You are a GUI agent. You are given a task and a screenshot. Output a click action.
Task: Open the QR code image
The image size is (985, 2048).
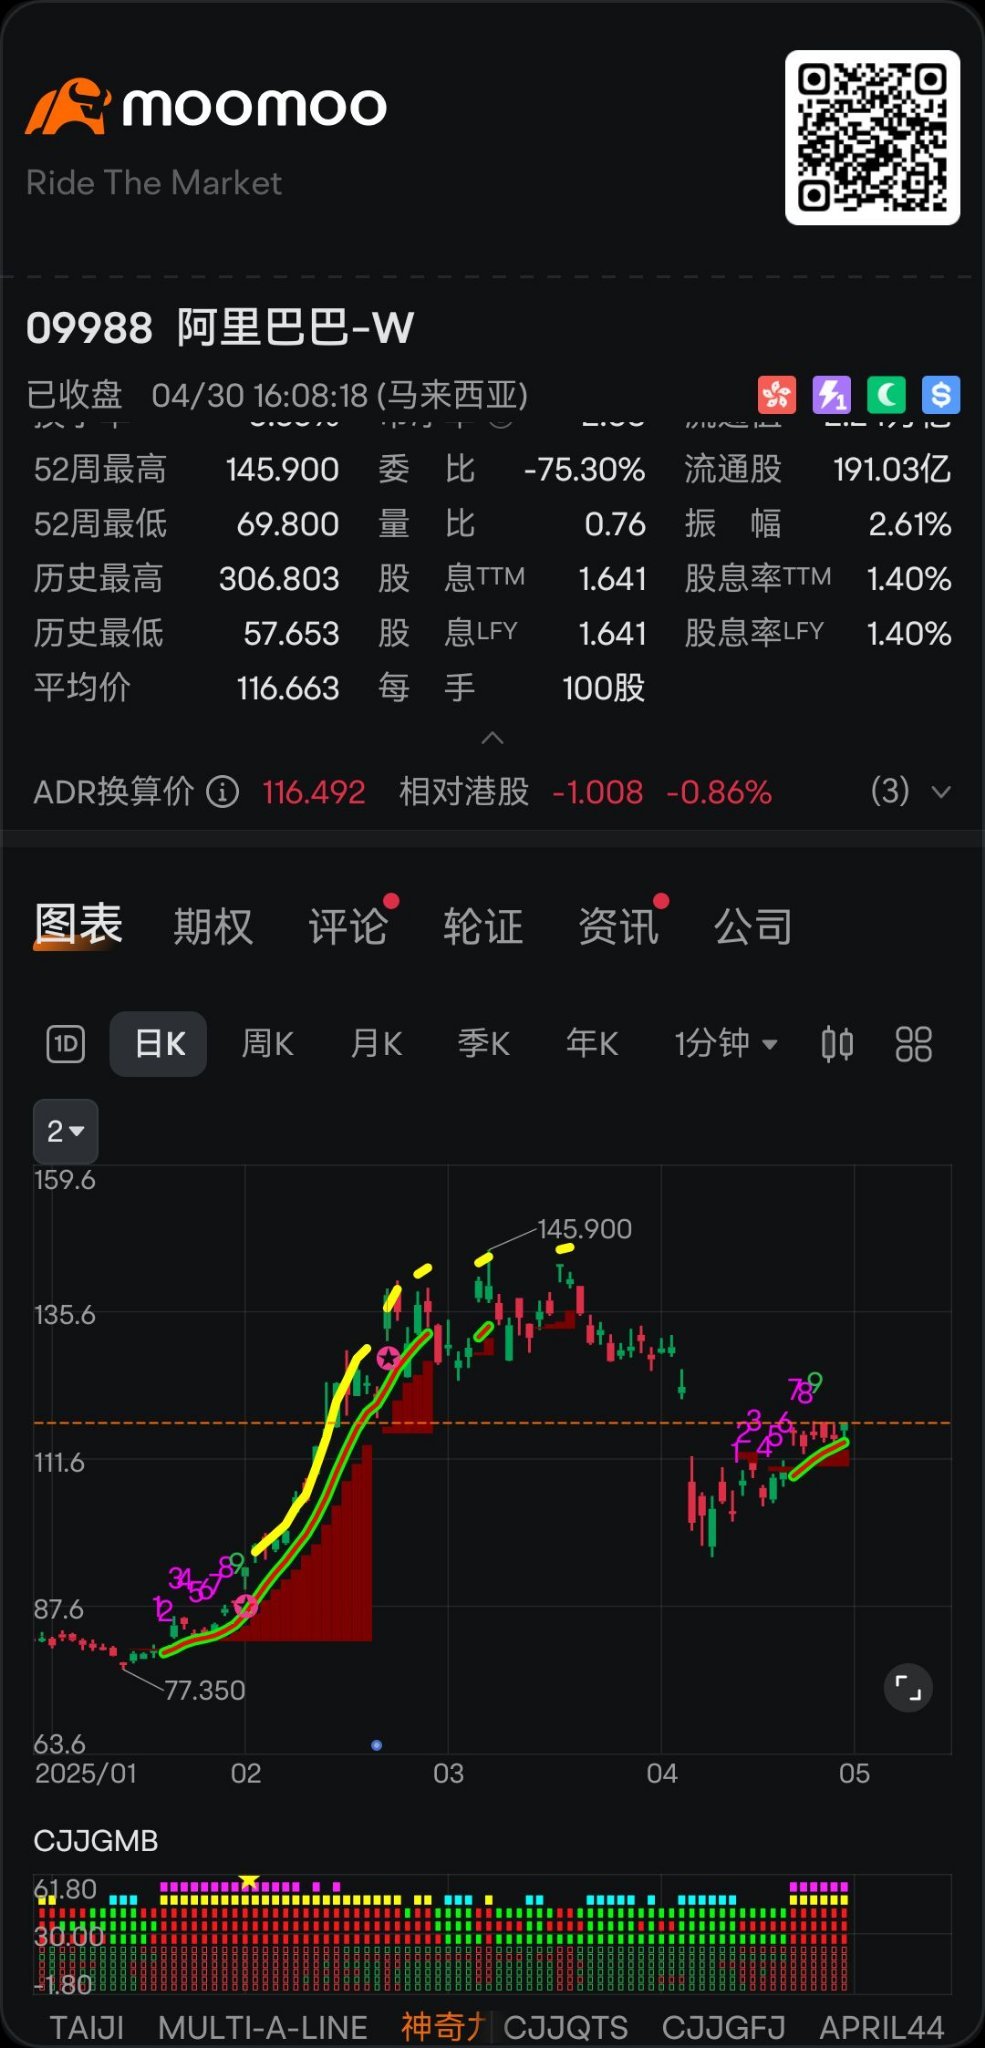point(872,138)
